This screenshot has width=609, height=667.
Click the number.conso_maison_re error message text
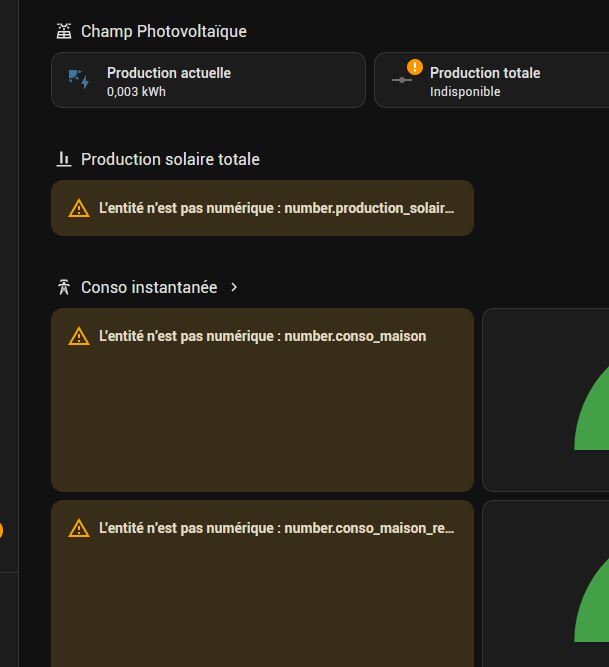click(x=276, y=528)
